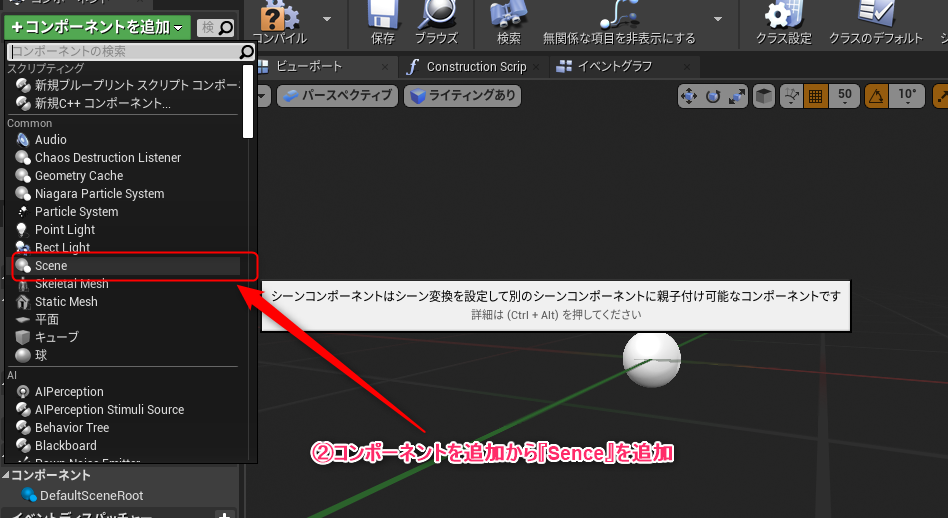Select Scene from the component list
This screenshot has width=948, height=518.
pyautogui.click(x=51, y=266)
